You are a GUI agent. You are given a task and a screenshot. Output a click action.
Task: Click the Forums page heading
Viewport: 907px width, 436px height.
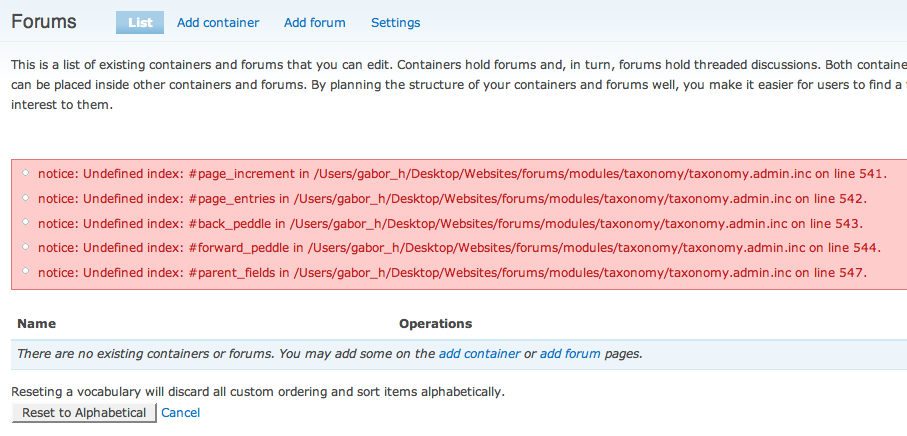click(44, 22)
